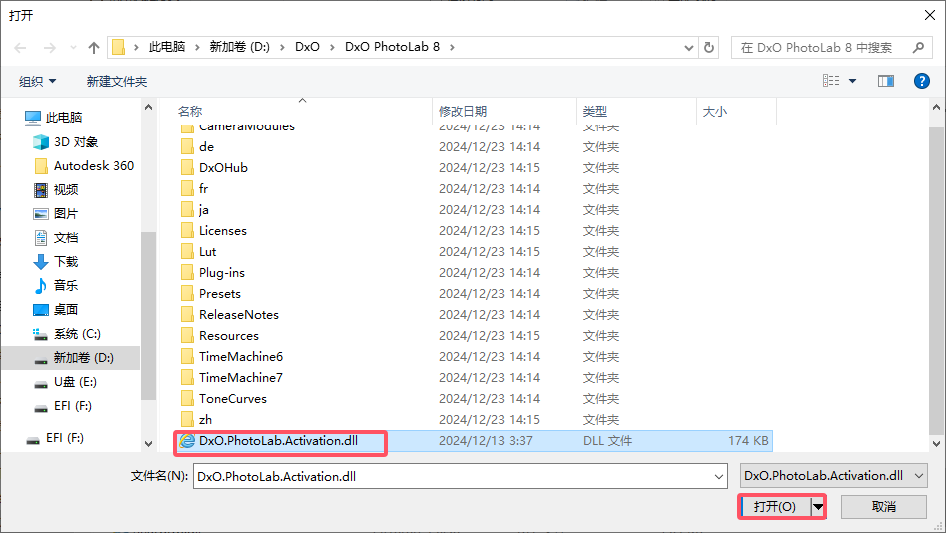This screenshot has height=533, width=946.
Task: Click the file list scroll-up arrow
Action: point(936,107)
